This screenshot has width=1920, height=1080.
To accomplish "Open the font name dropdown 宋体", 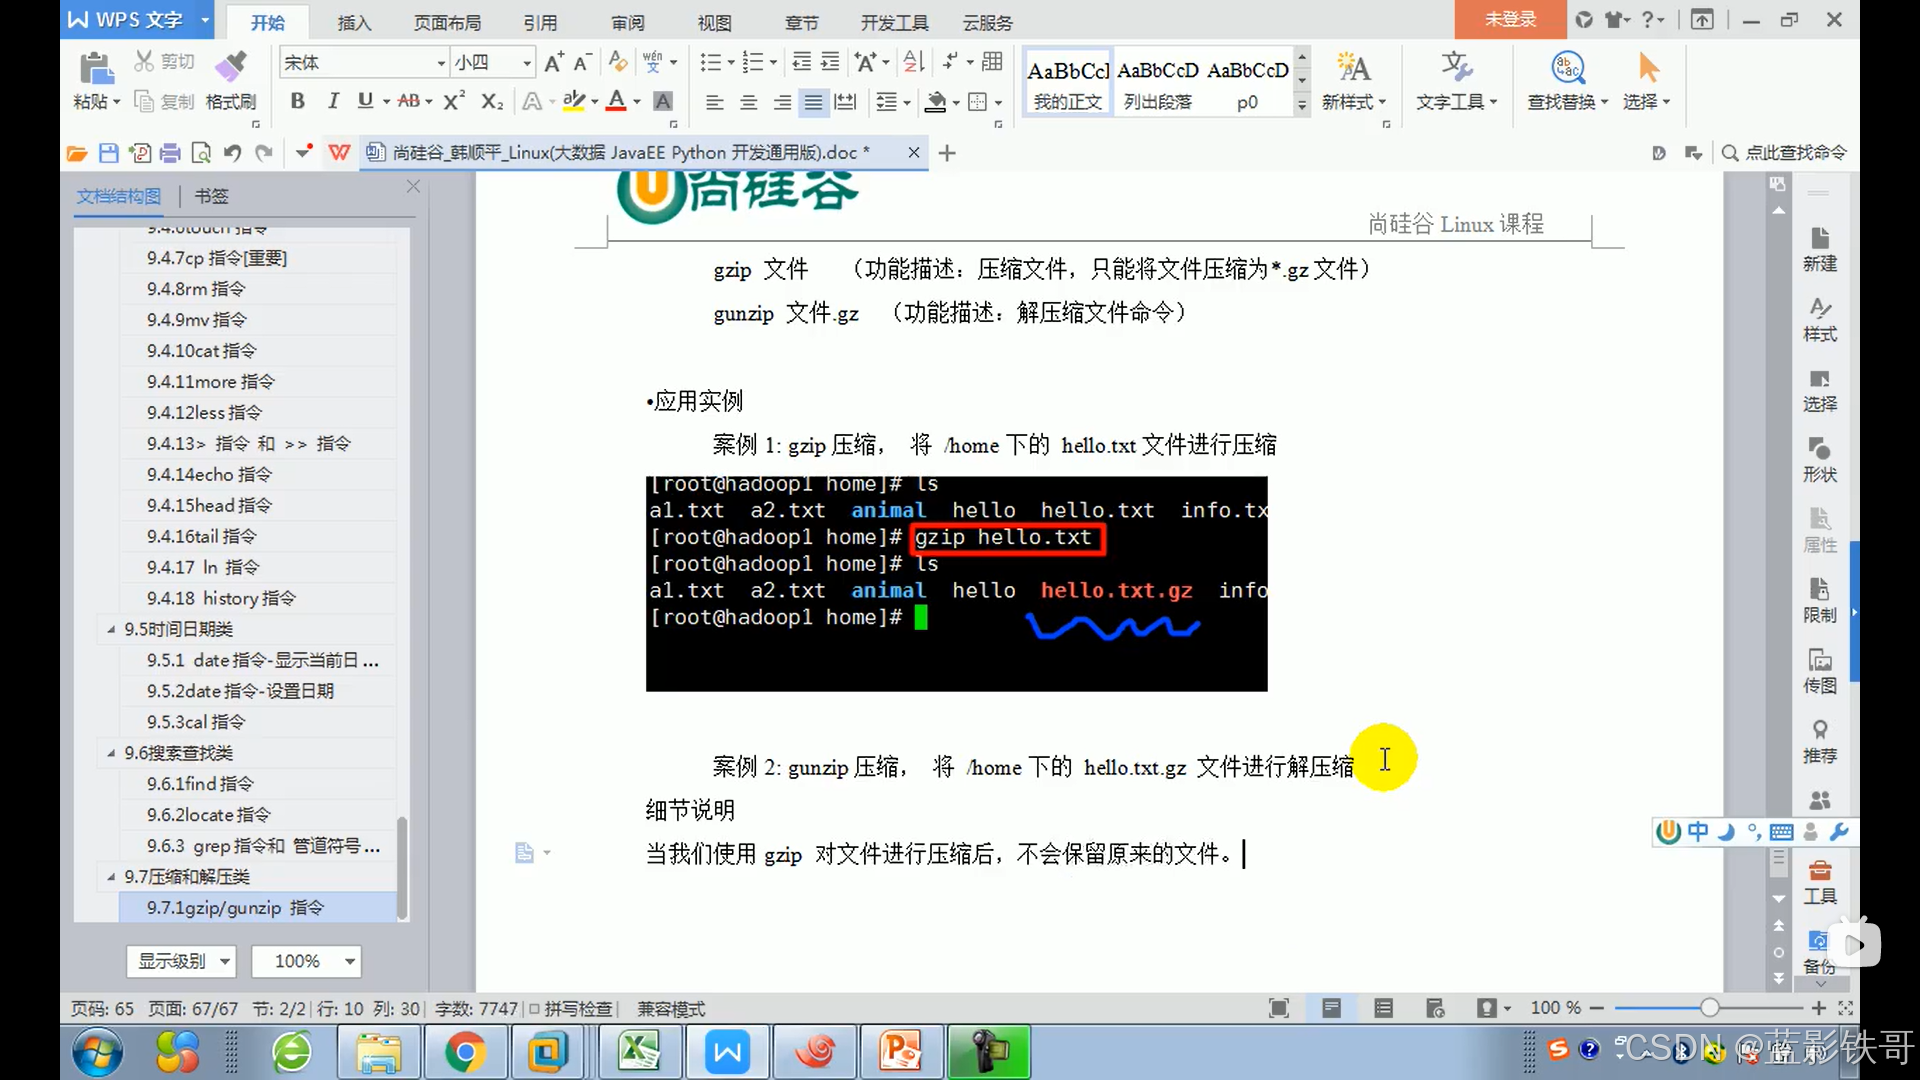I will (x=440, y=63).
